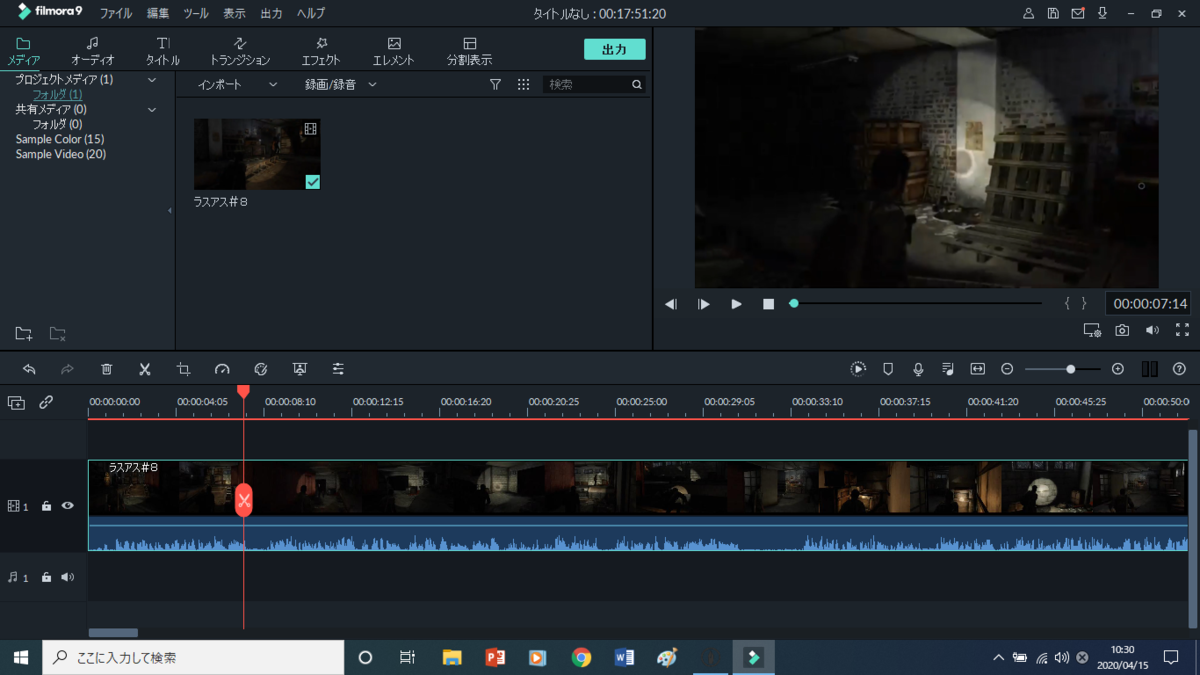Toggle auto ripple link icon

[46, 402]
